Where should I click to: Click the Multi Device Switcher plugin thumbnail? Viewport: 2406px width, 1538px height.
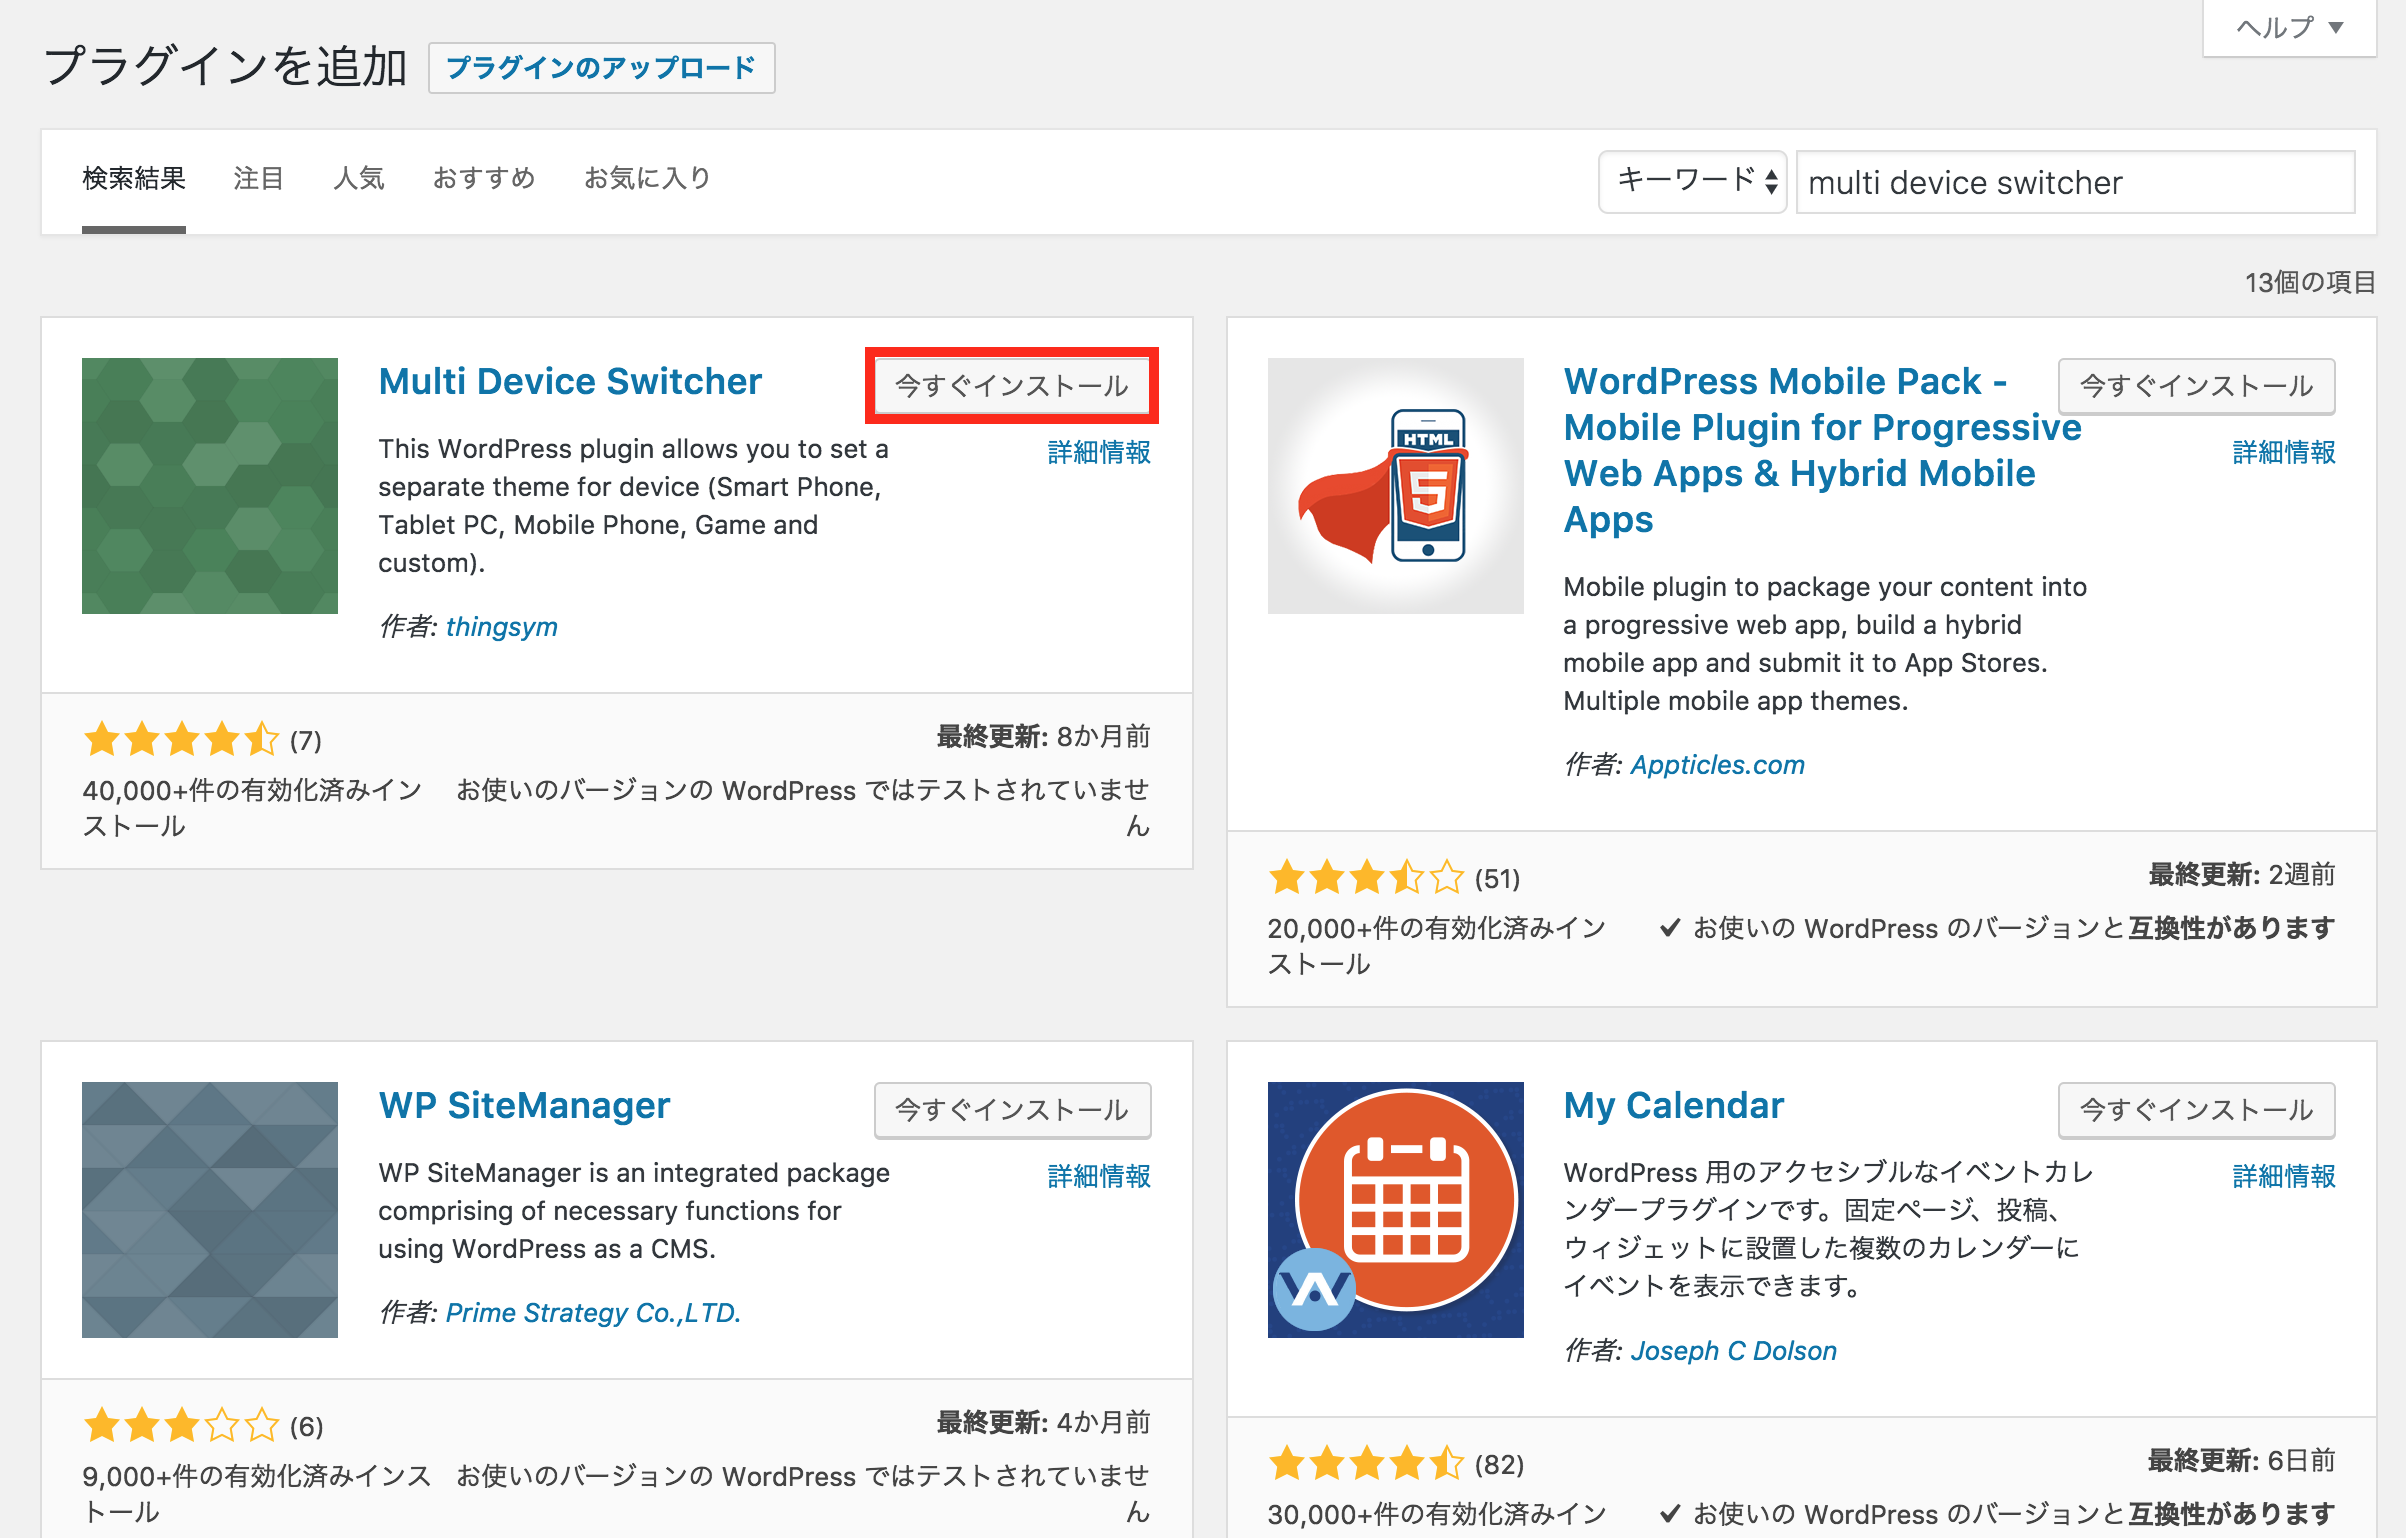click(x=210, y=486)
